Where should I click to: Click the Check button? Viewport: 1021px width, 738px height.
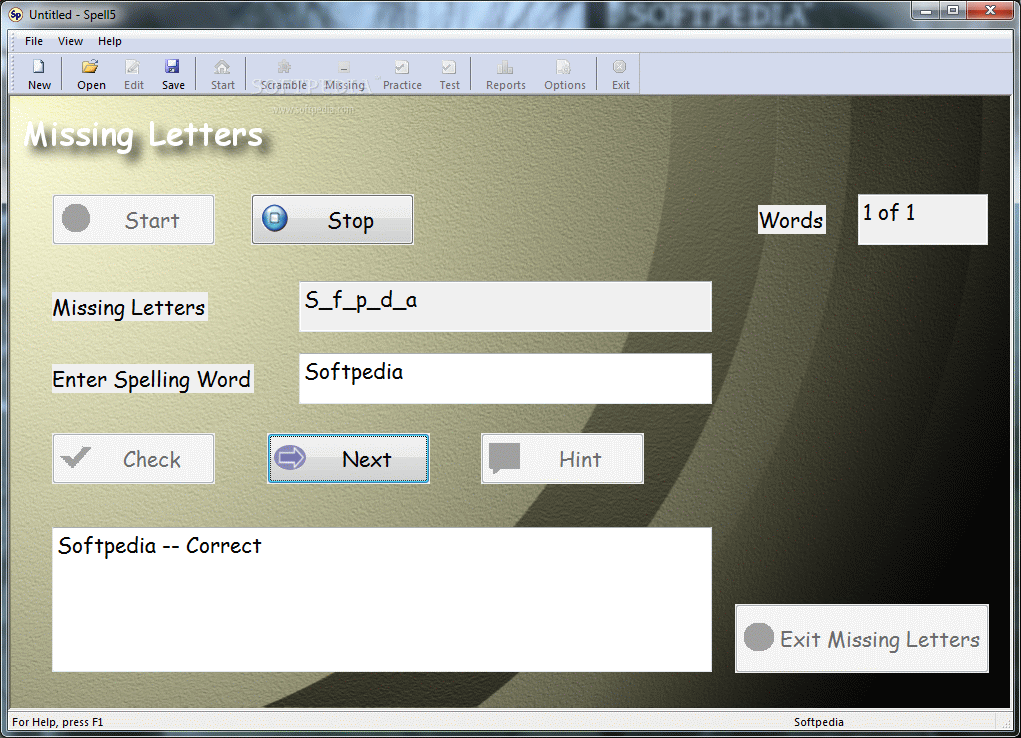pyautogui.click(x=133, y=459)
